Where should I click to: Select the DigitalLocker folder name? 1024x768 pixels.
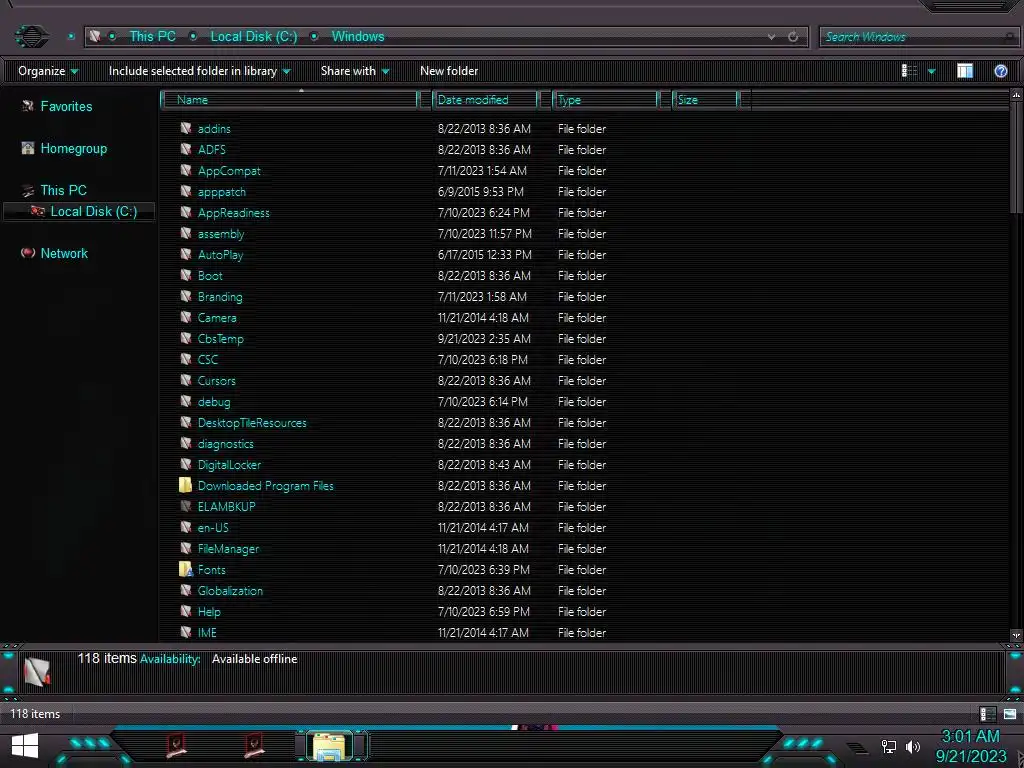[x=229, y=464]
